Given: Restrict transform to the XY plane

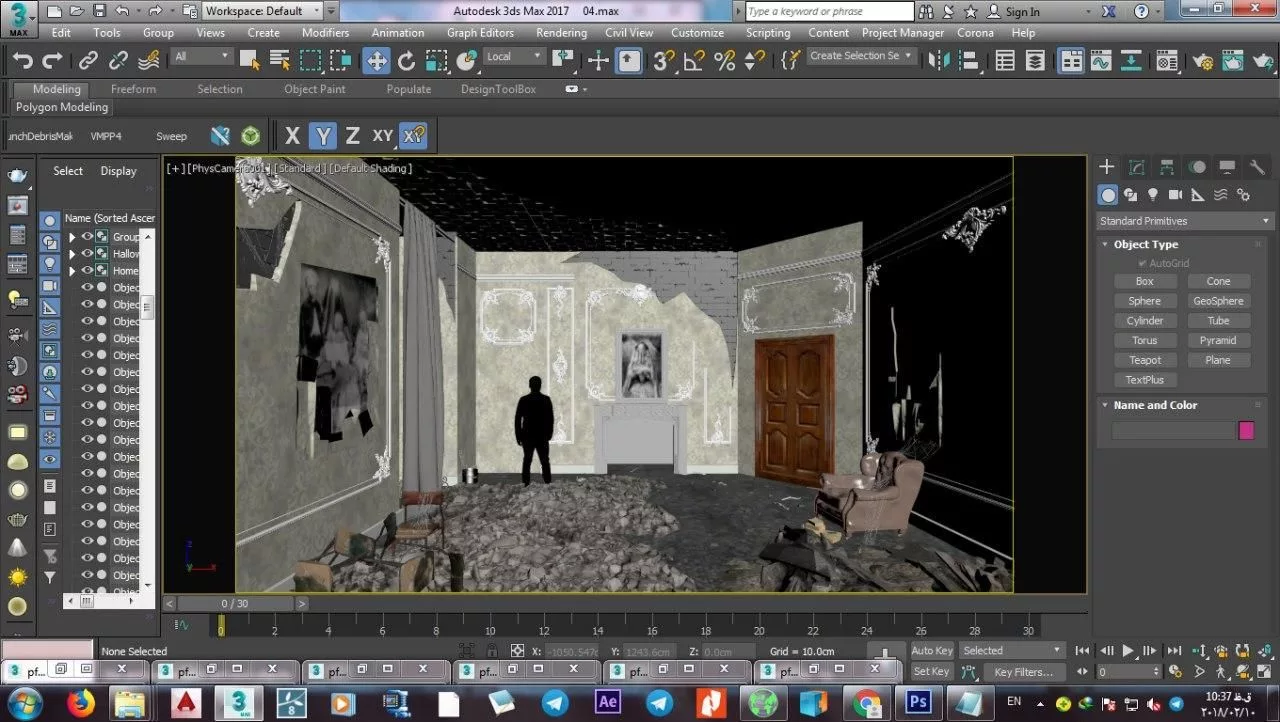Looking at the screenshot, I should click(383, 136).
